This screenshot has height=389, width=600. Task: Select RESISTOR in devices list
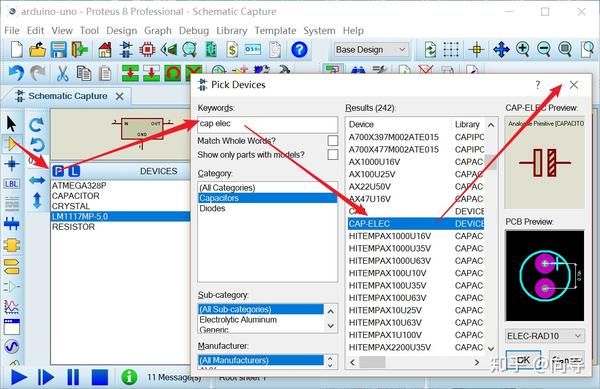120,227
